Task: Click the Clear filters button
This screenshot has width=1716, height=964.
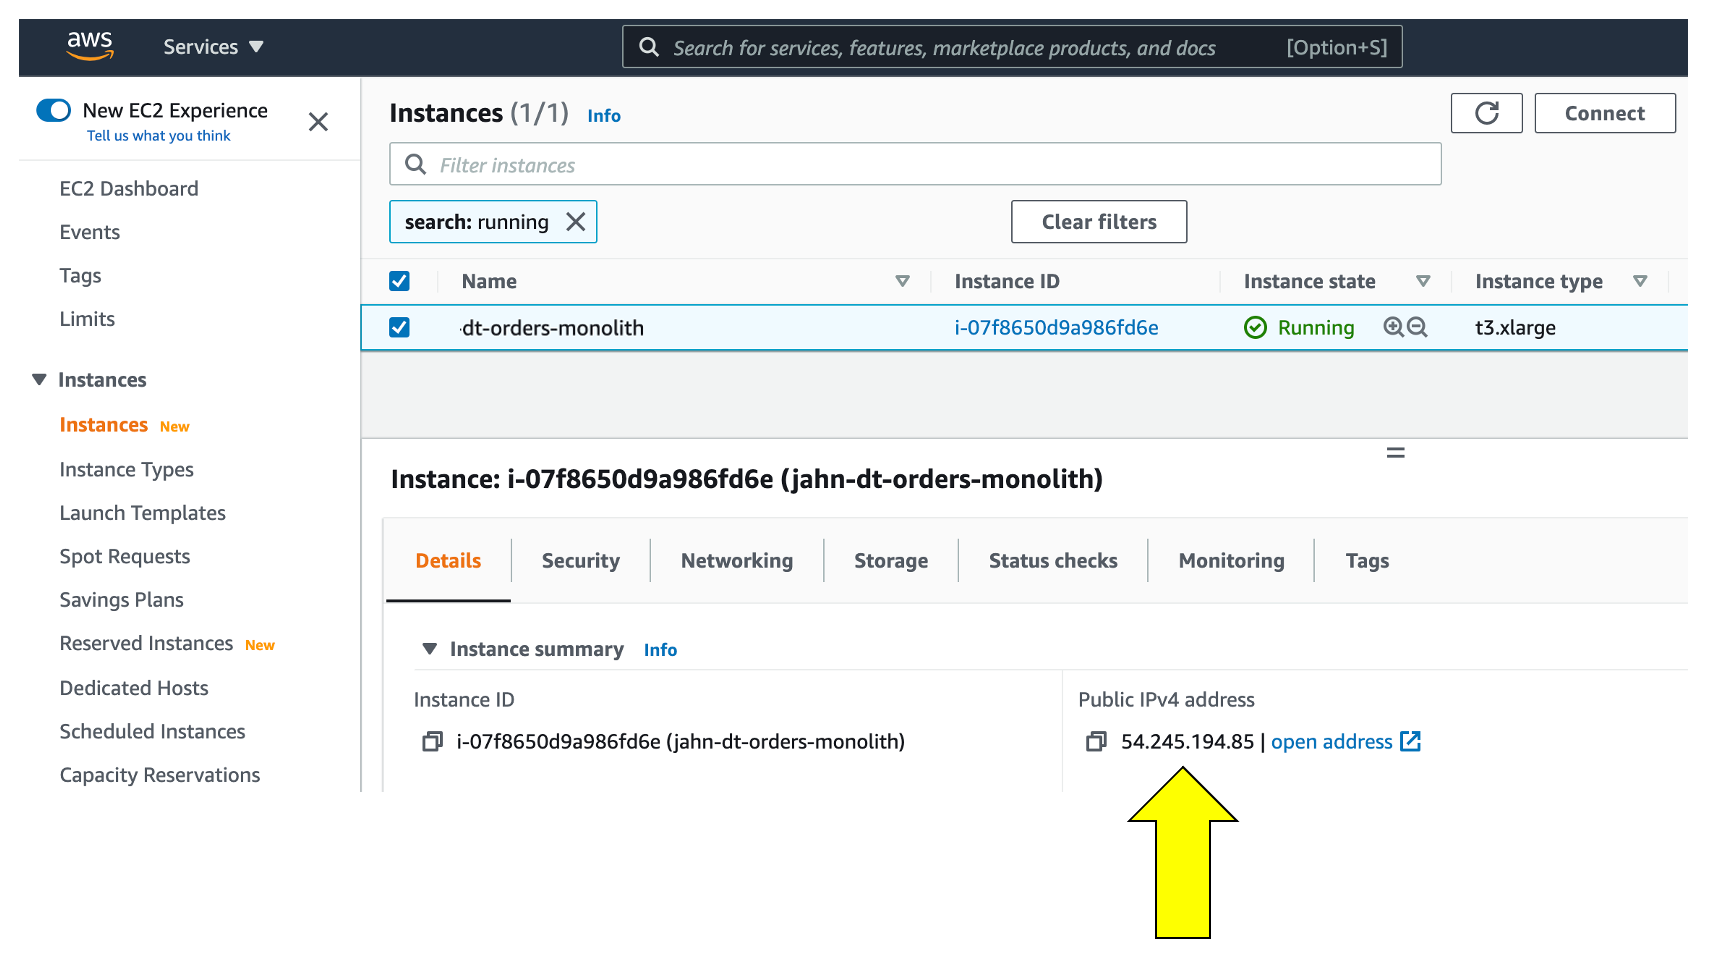Action: 1099,222
